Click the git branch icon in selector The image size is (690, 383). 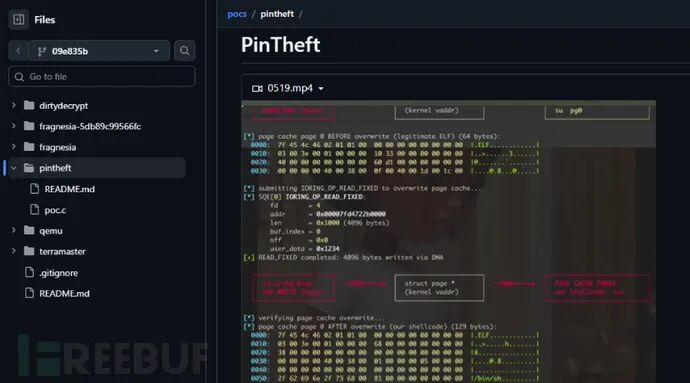tap(42, 52)
